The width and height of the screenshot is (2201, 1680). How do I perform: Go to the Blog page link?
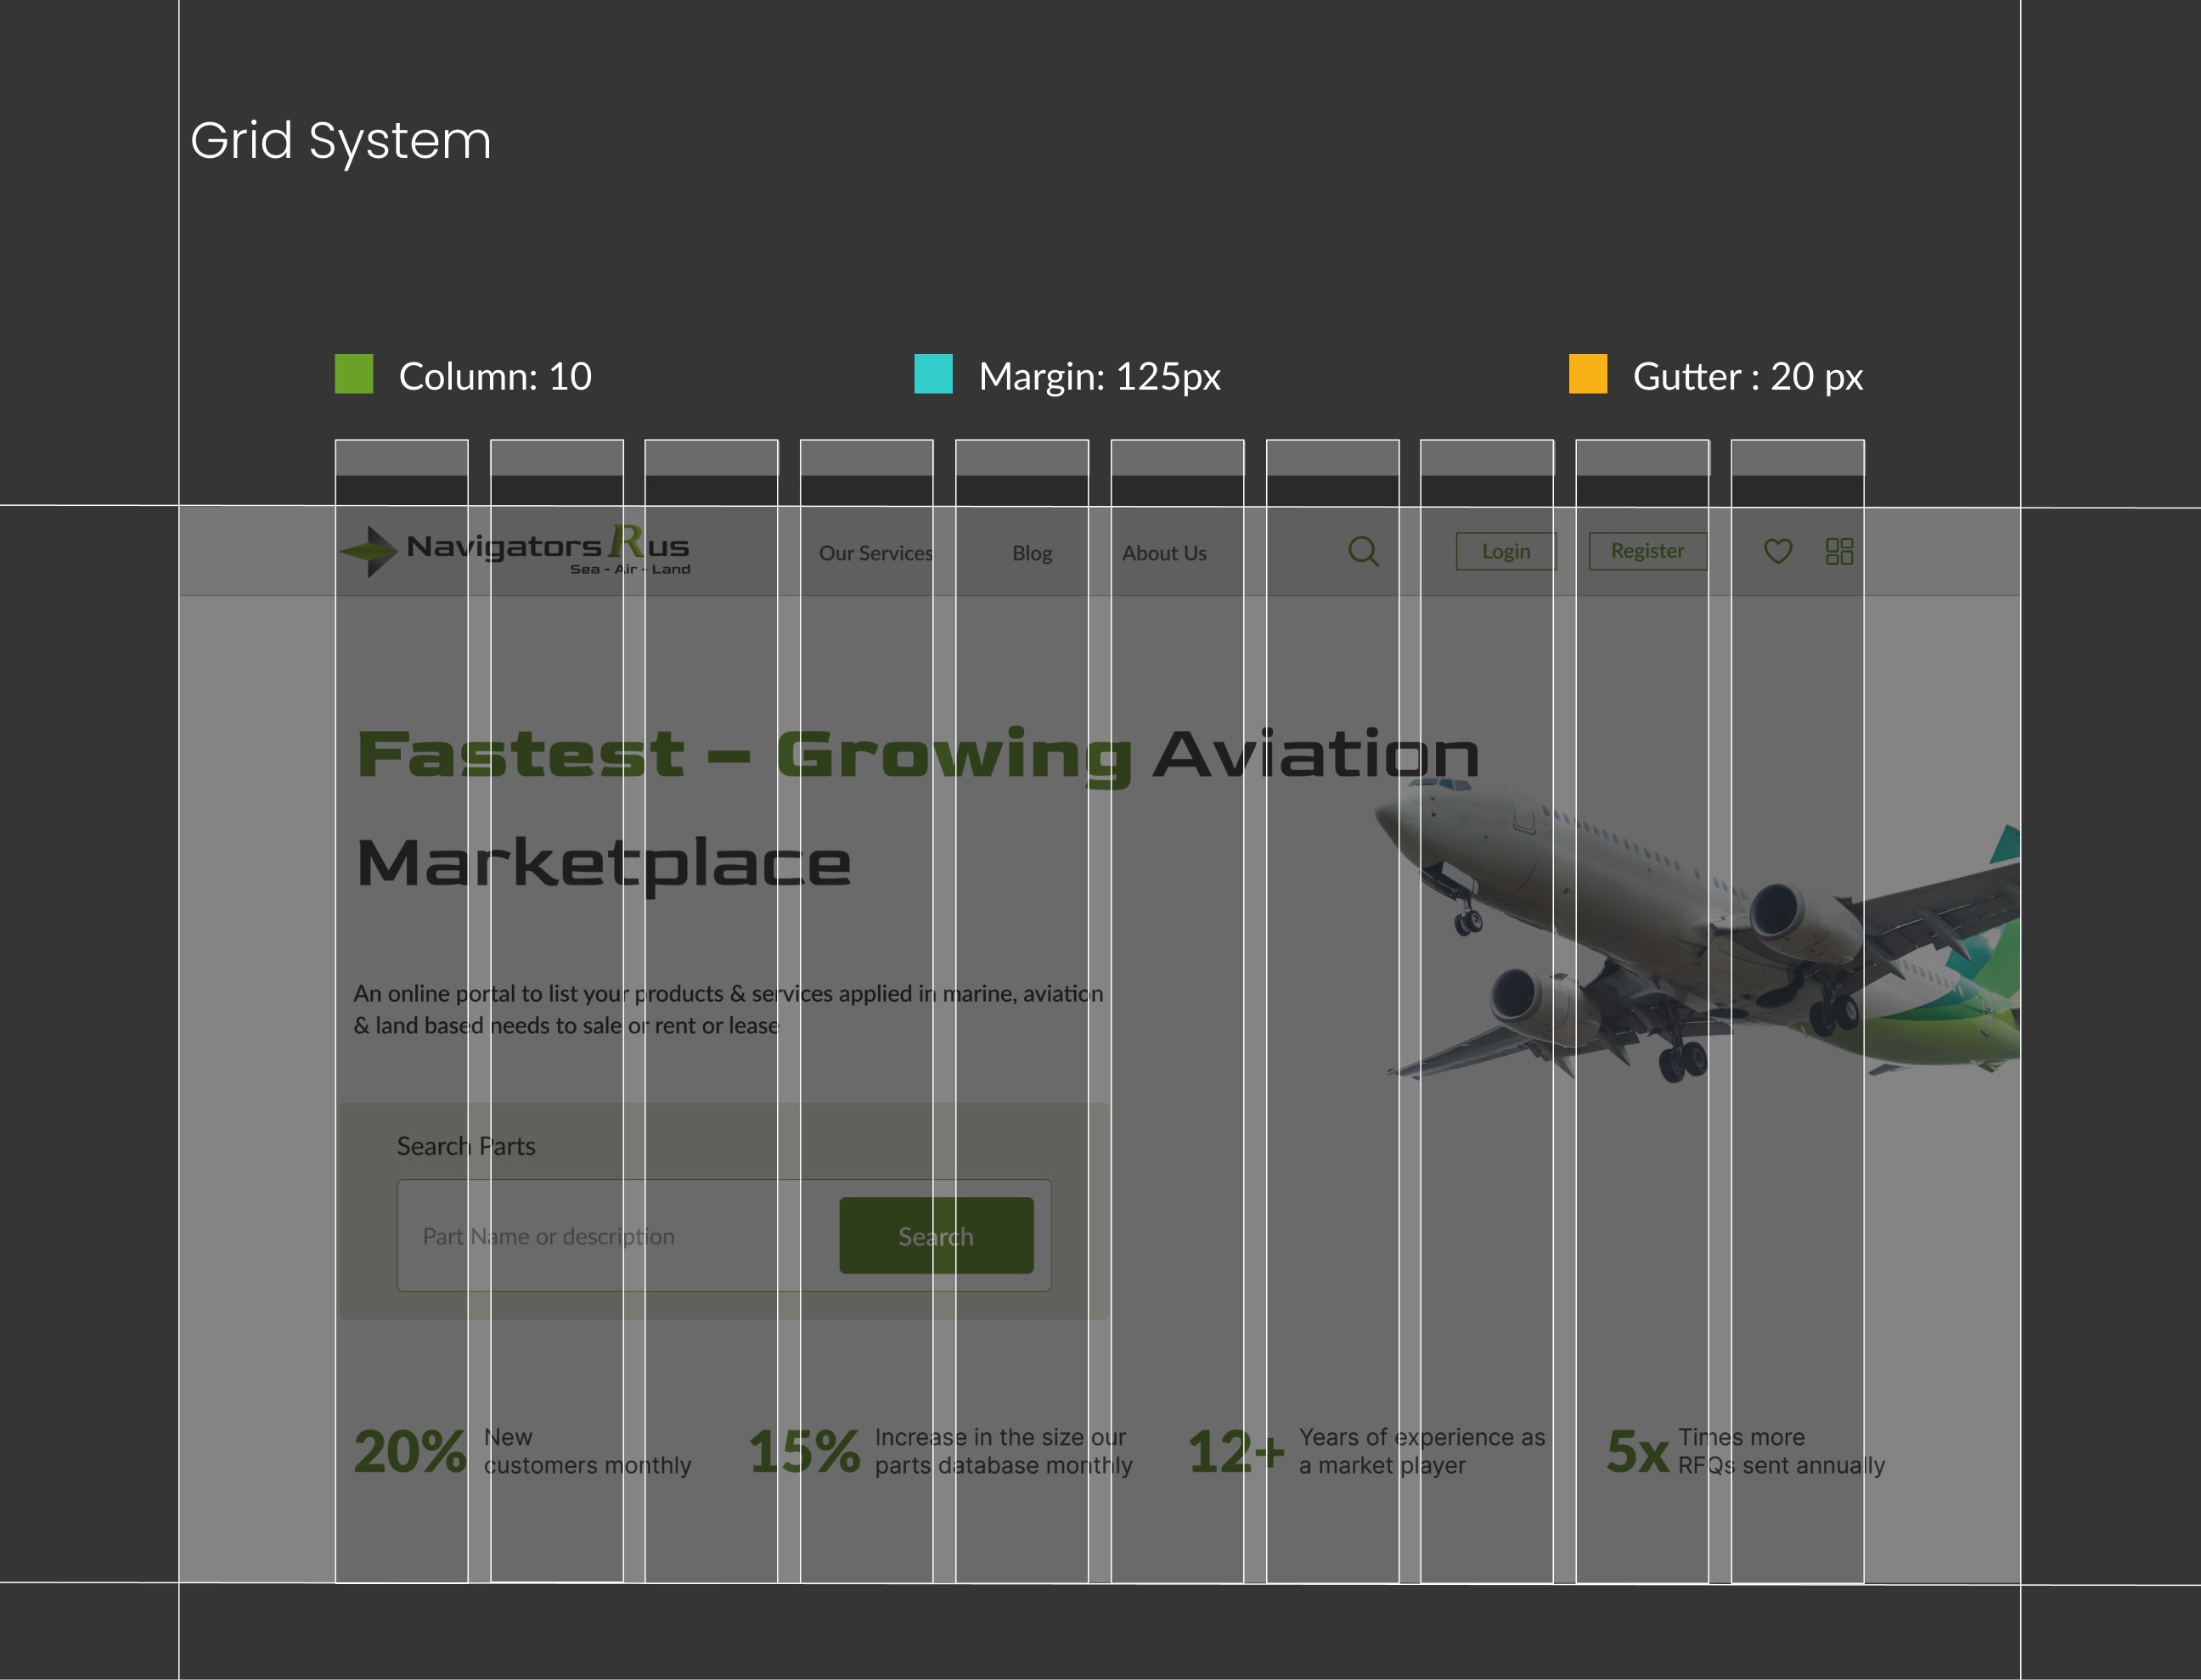[x=1031, y=553]
